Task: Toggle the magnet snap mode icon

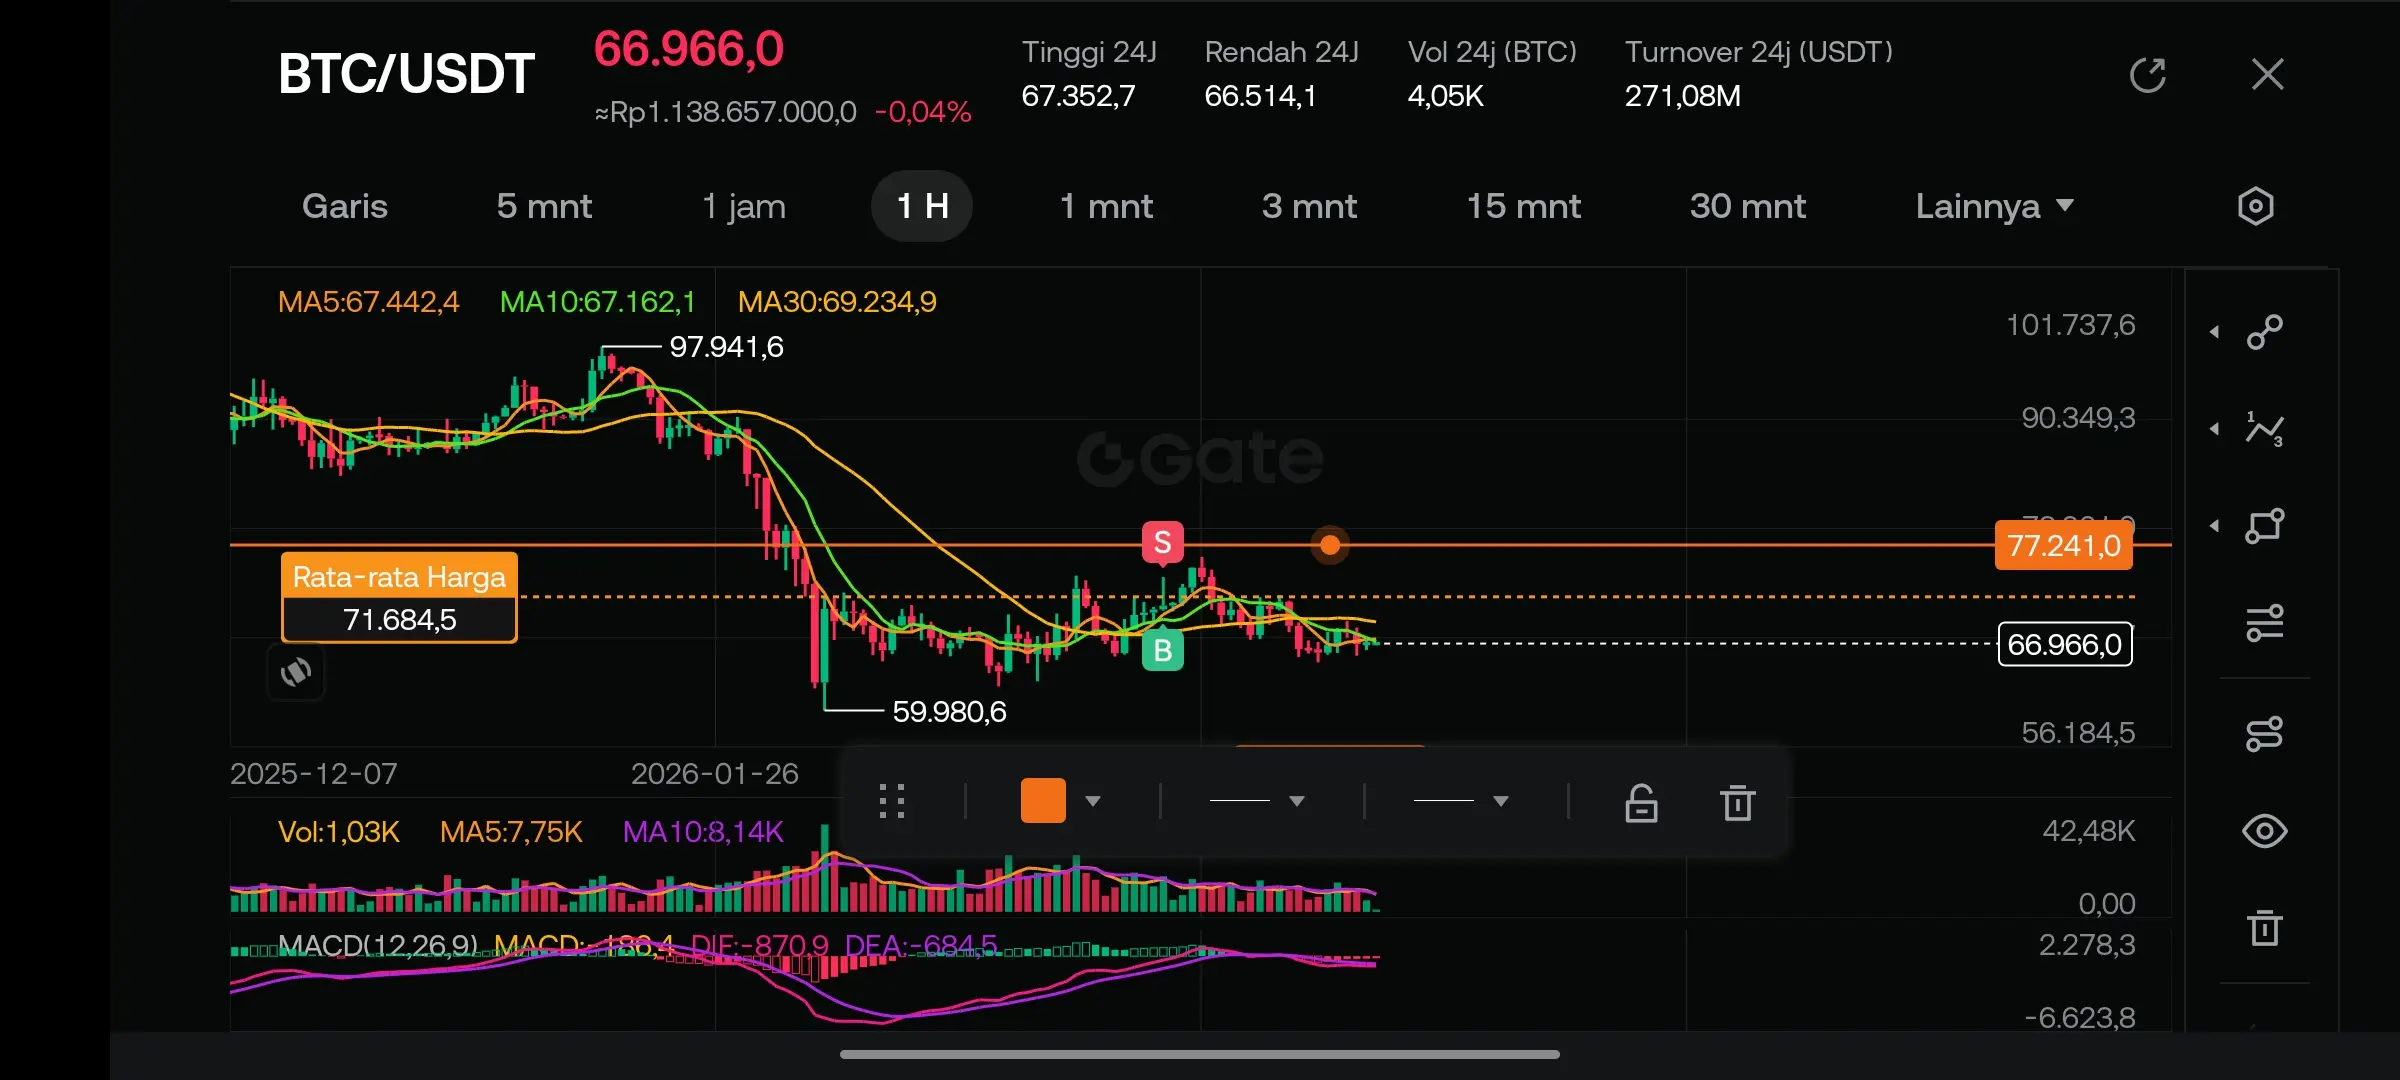Action: point(2264,733)
